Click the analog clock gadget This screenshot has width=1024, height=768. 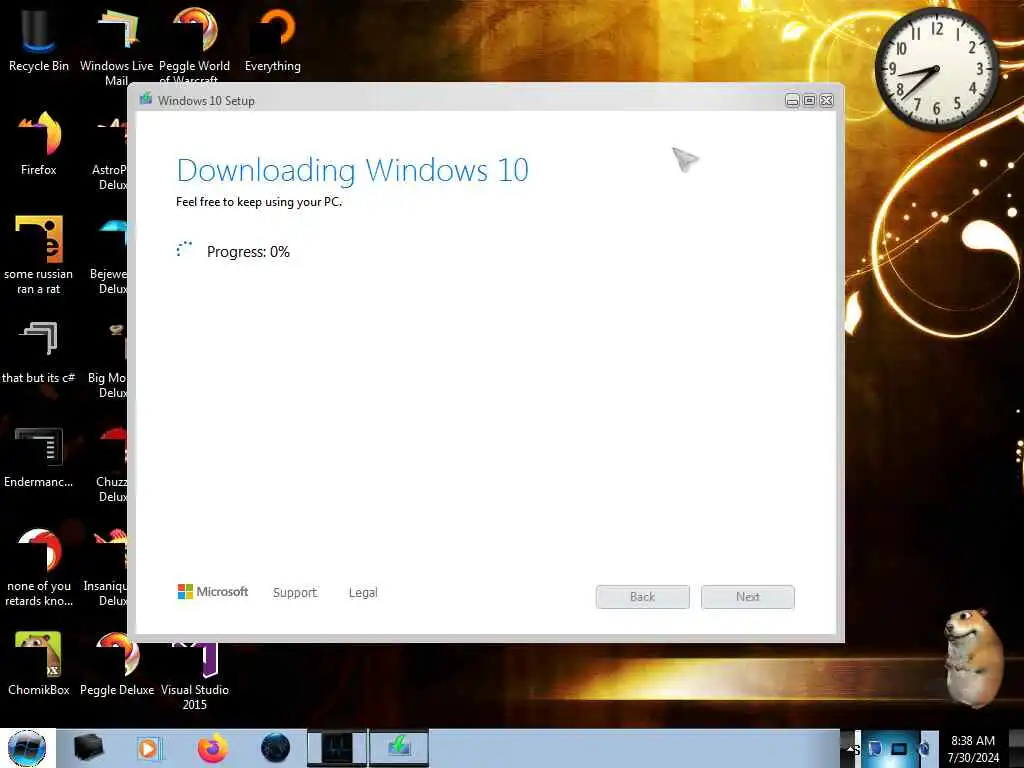point(936,69)
